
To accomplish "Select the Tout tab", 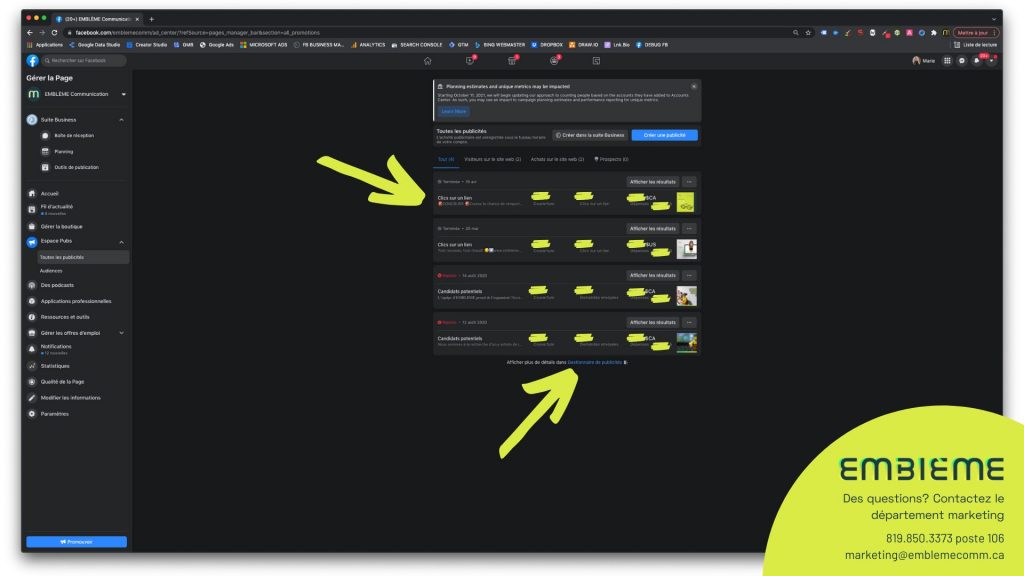I will [x=445, y=159].
